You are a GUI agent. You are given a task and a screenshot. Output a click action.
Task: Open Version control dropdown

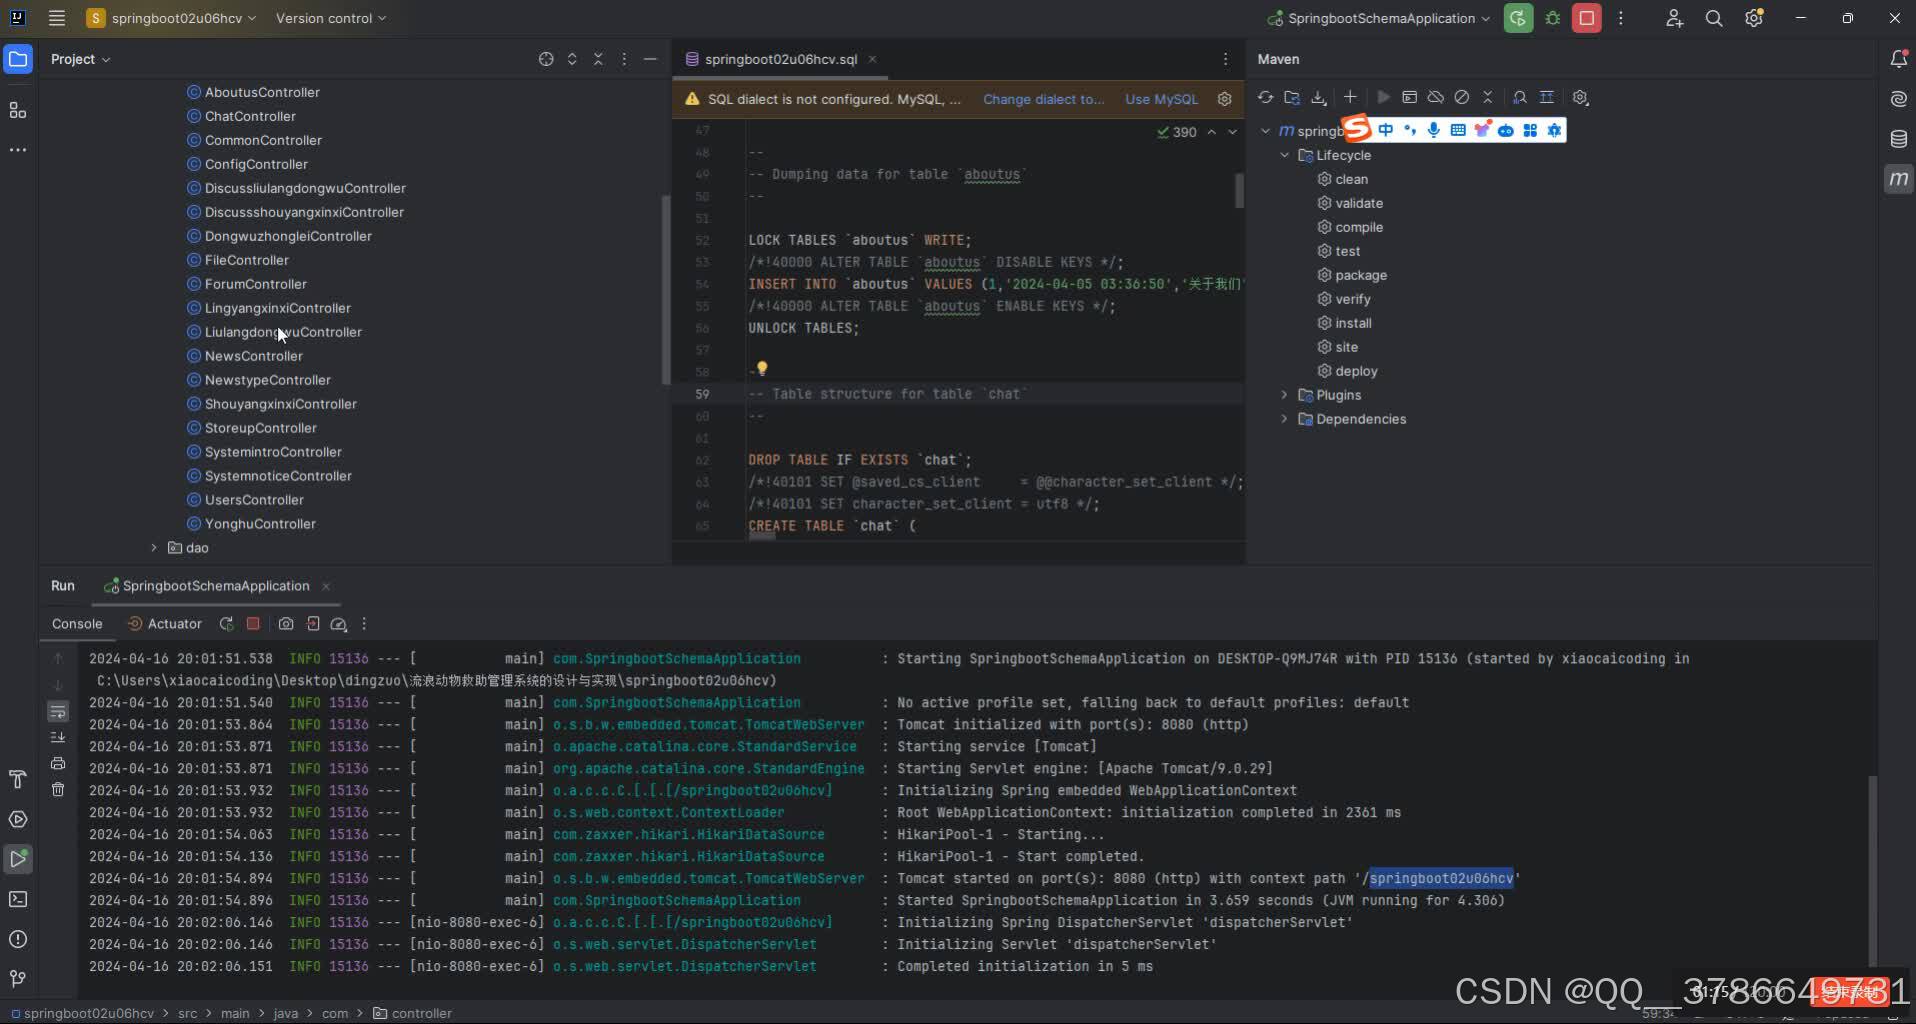coord(331,18)
